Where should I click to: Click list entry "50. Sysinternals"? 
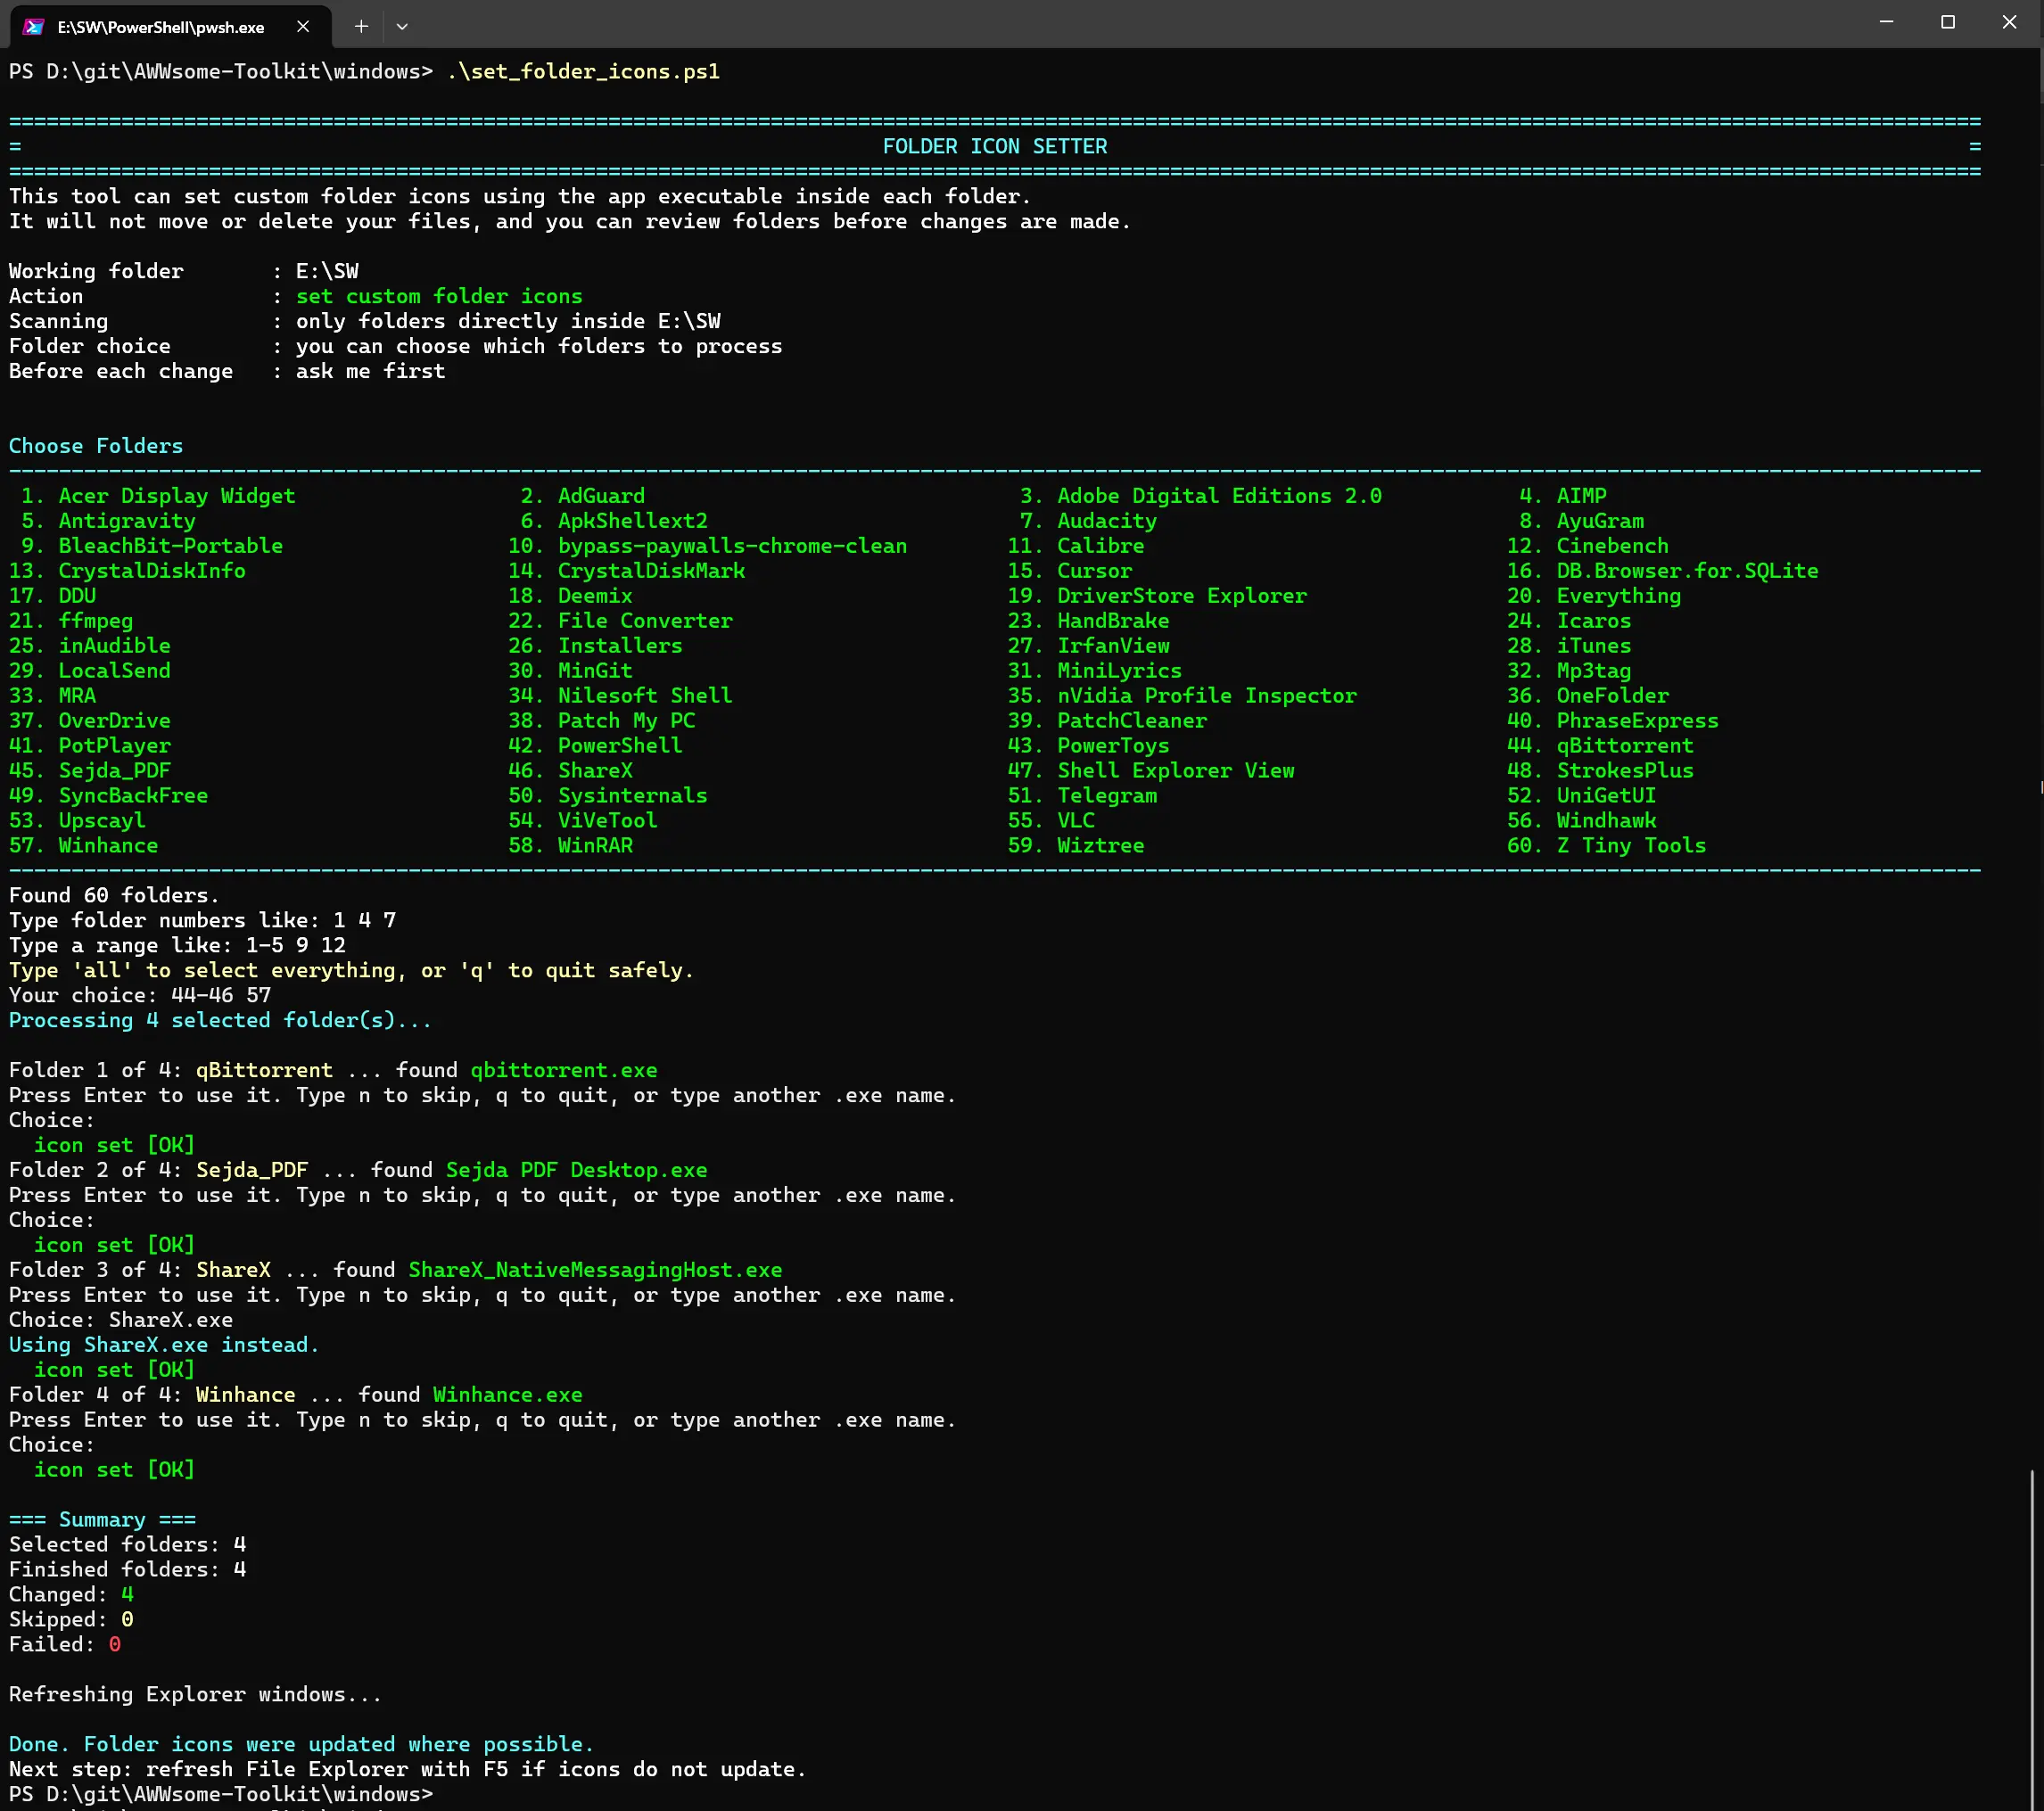point(608,796)
